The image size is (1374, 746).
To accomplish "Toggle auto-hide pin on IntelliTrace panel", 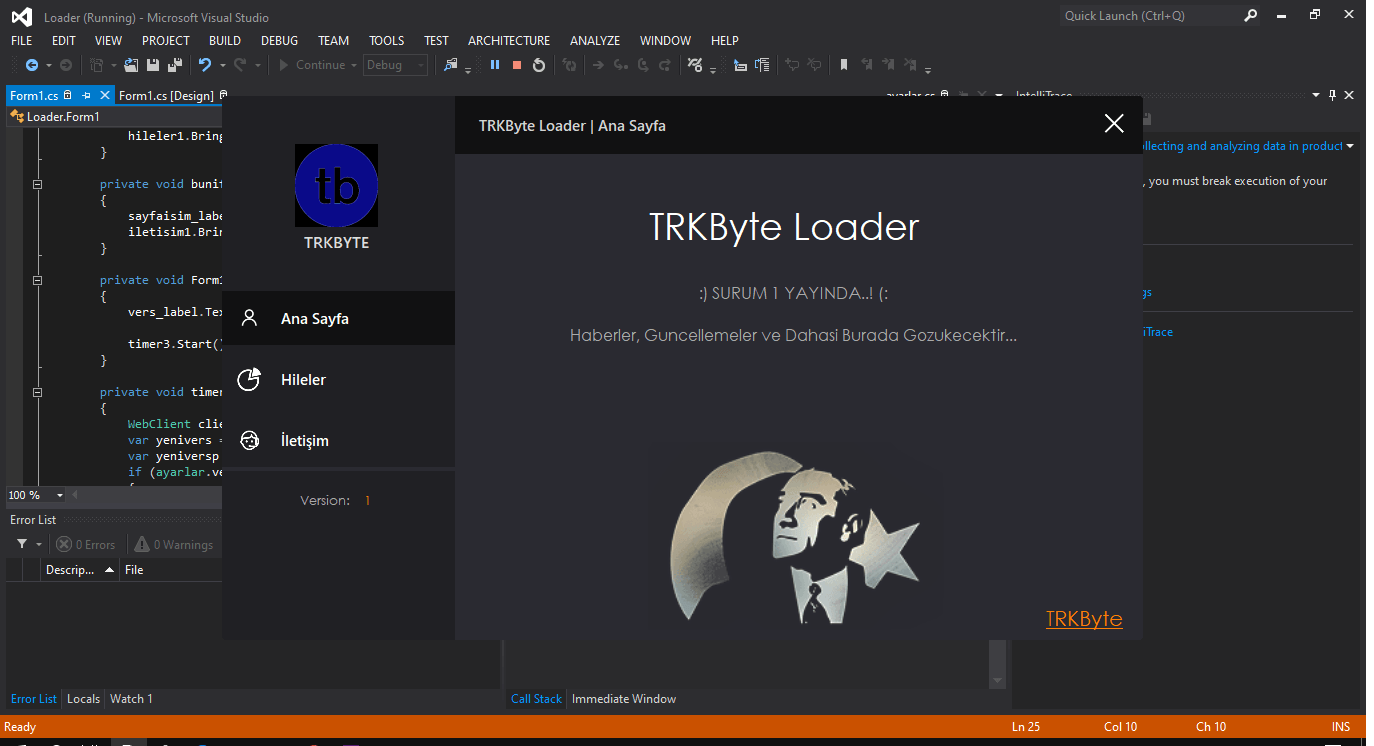I will tap(1332, 95).
